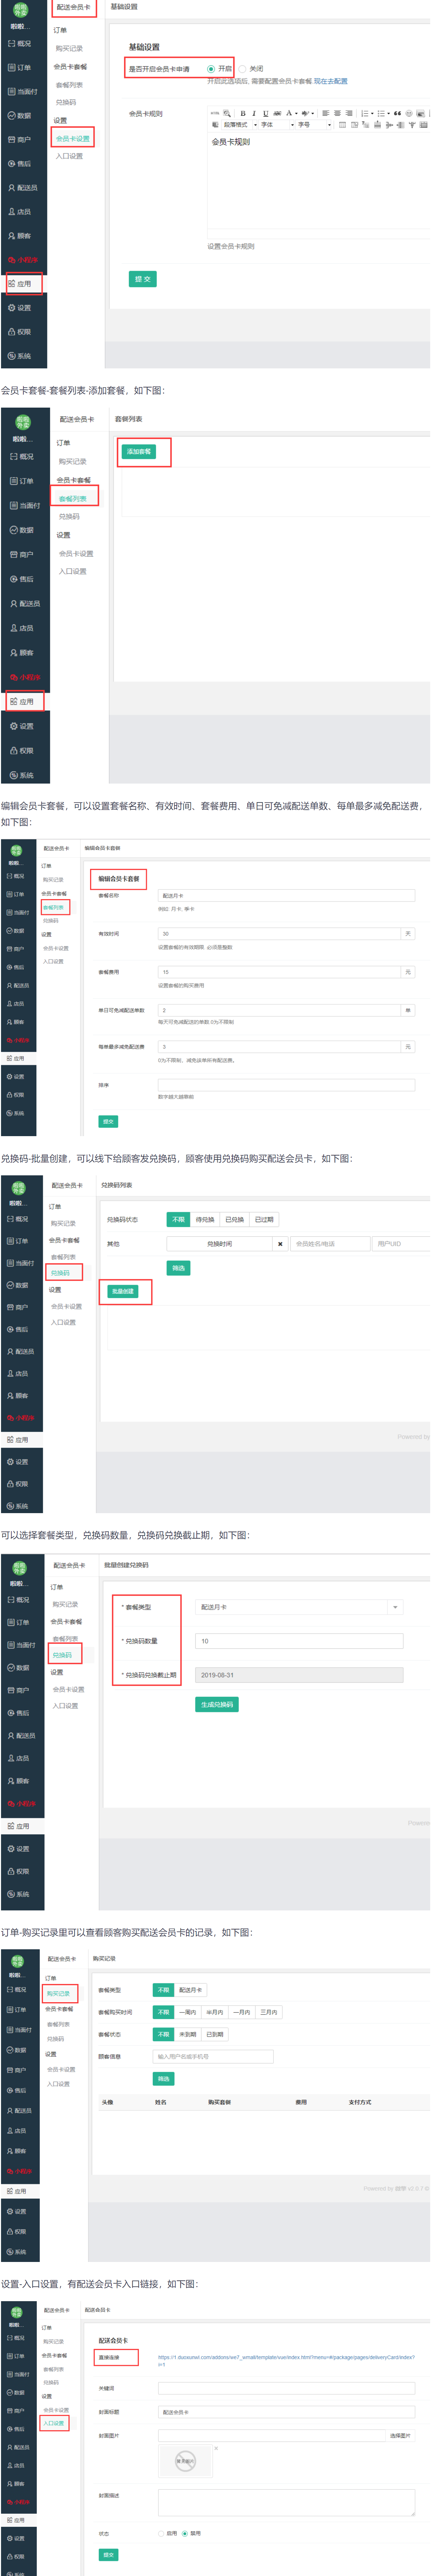Click 生成兑换码 button

click(x=217, y=1705)
